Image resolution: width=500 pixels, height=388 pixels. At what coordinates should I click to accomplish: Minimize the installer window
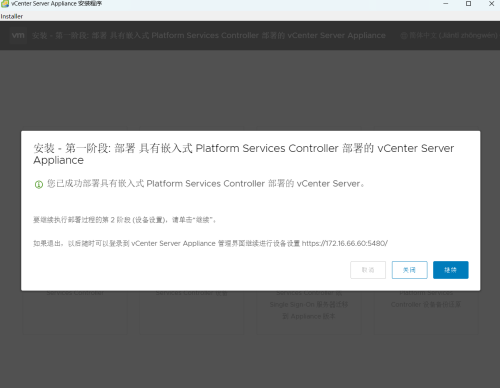click(446, 4)
